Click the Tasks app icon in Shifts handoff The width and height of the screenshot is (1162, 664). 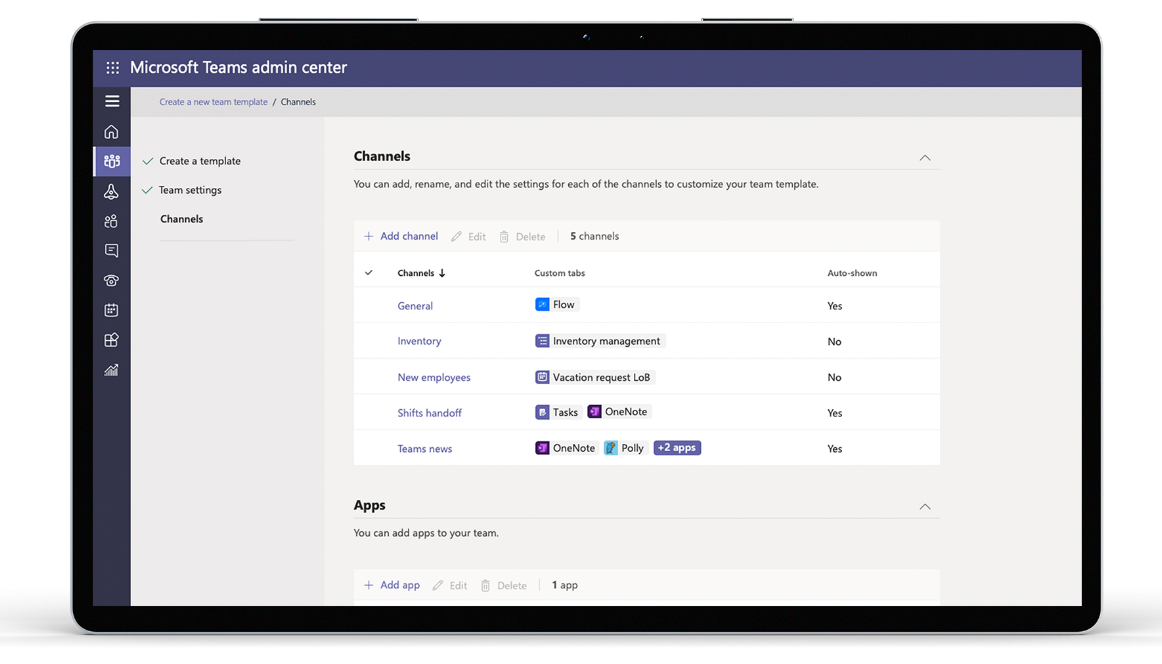(542, 412)
